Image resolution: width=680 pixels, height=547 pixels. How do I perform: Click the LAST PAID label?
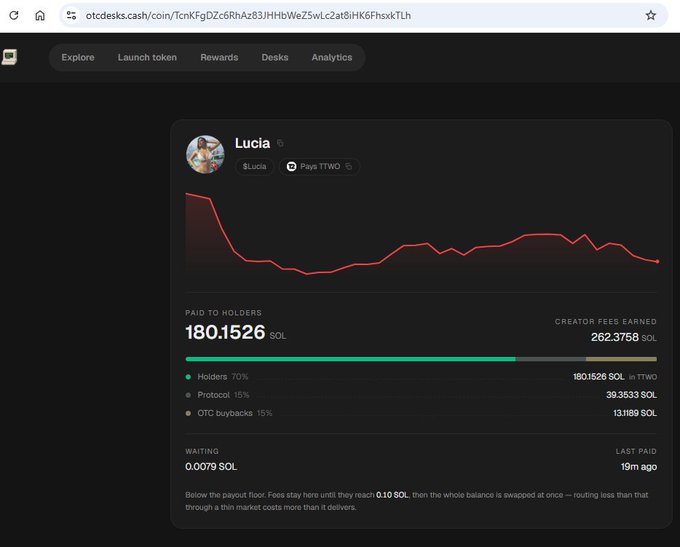point(636,451)
